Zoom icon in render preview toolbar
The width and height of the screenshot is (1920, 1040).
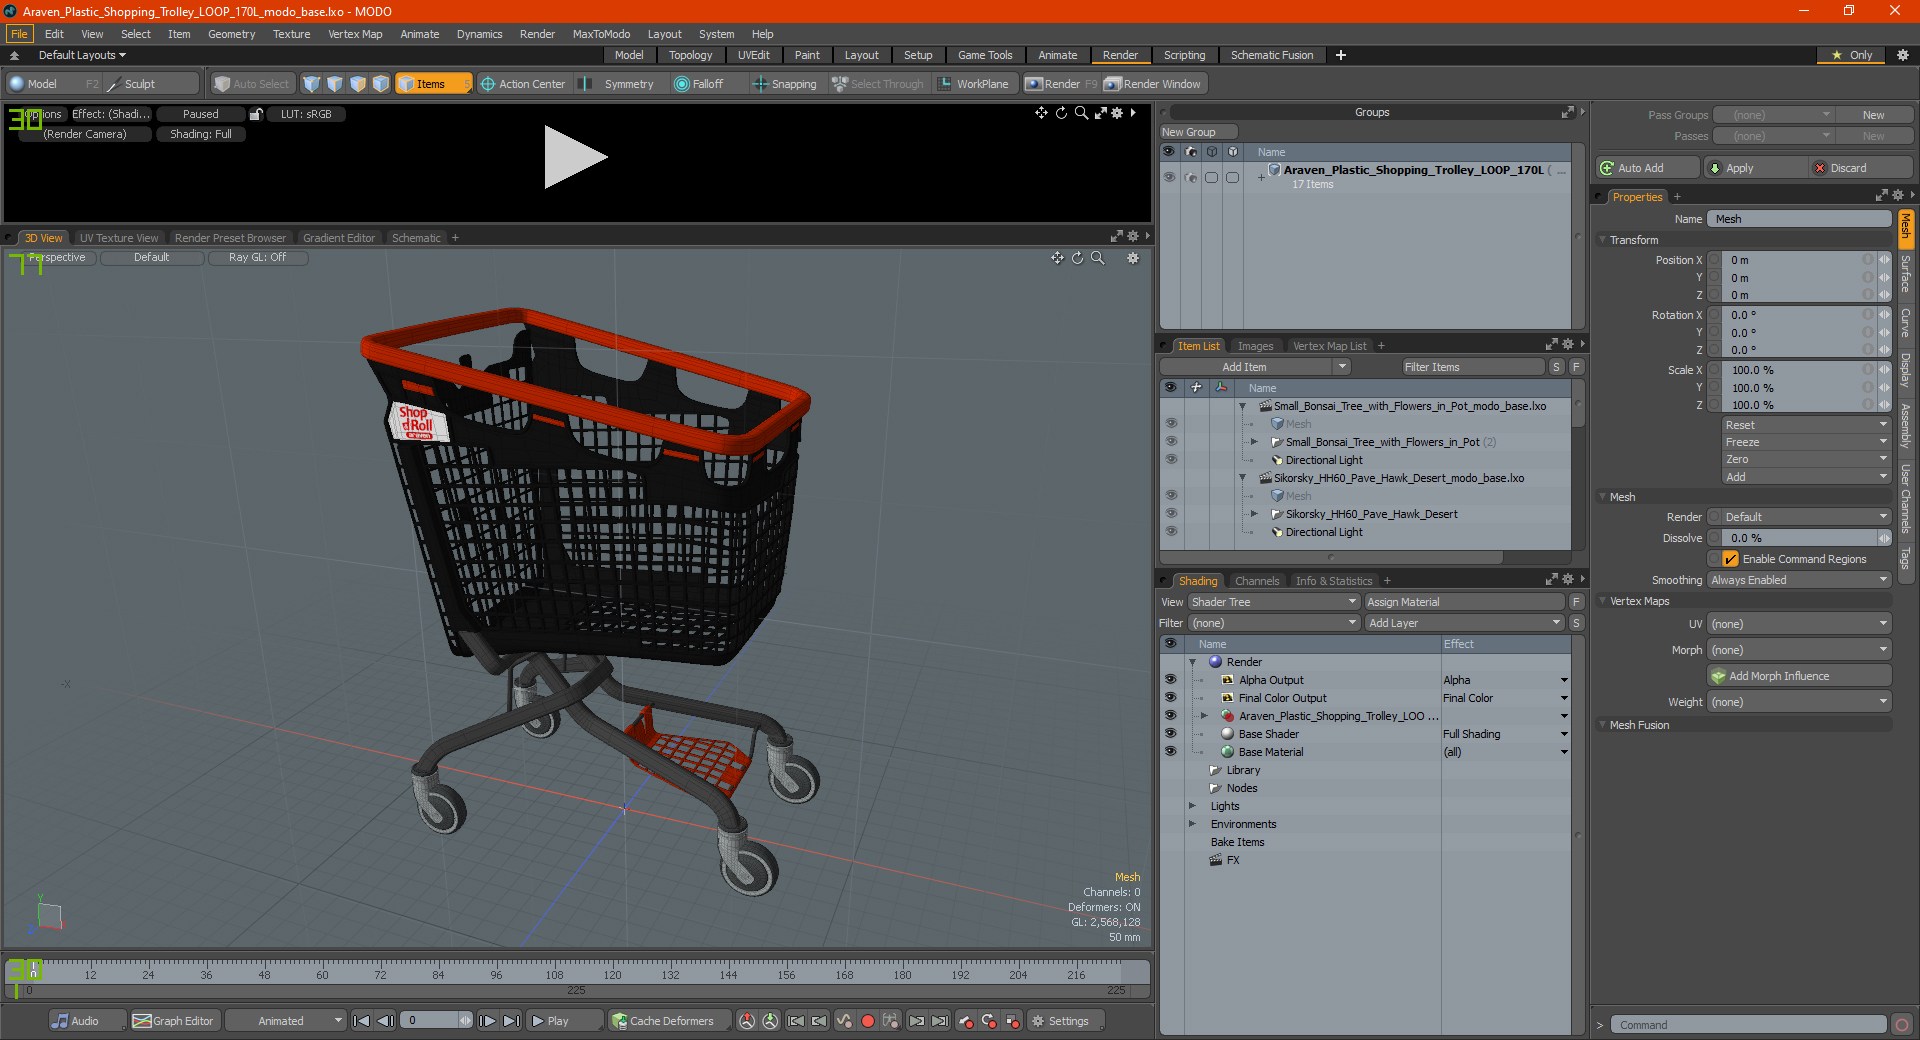pyautogui.click(x=1081, y=113)
